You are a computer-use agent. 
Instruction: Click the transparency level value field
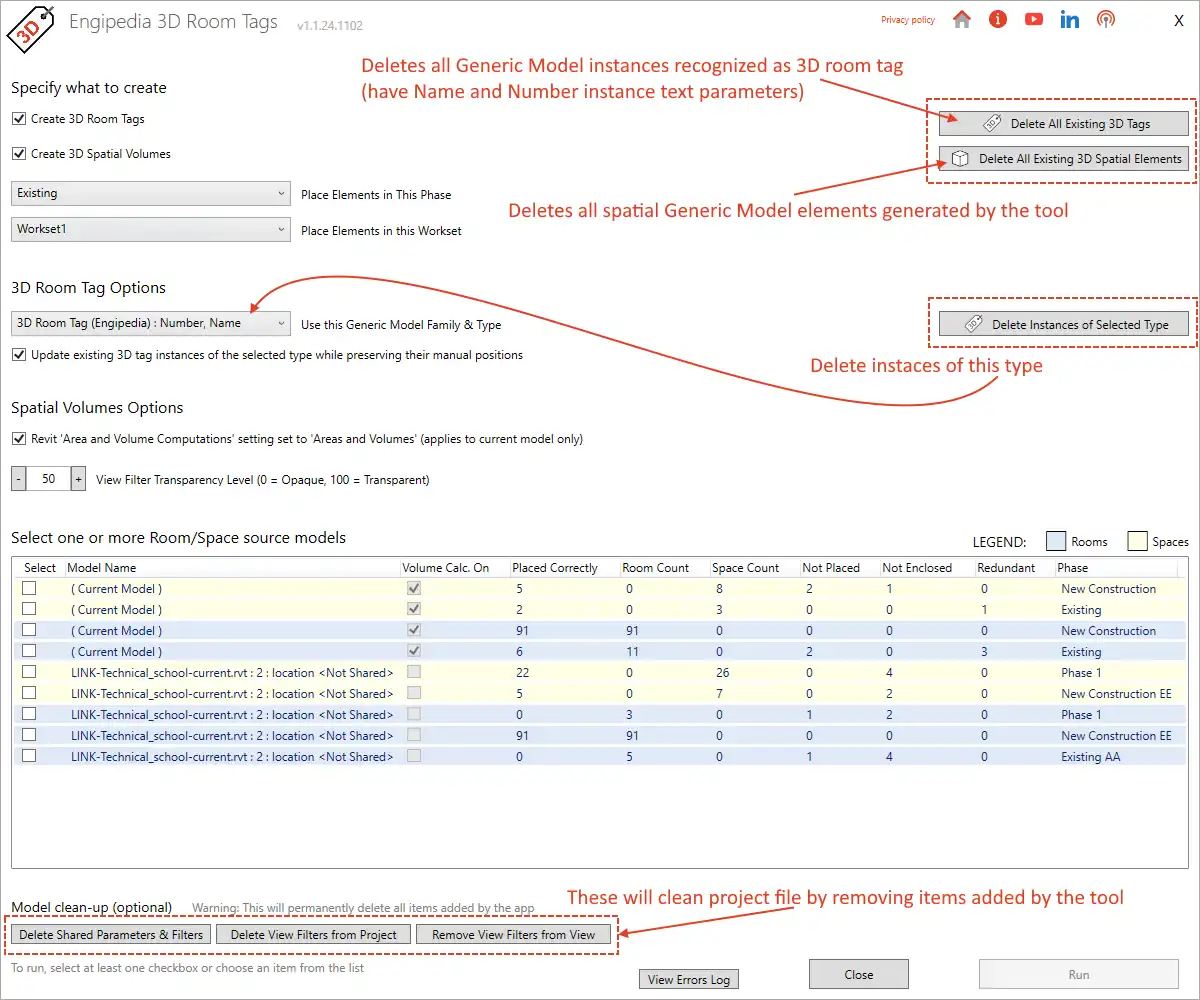point(49,479)
